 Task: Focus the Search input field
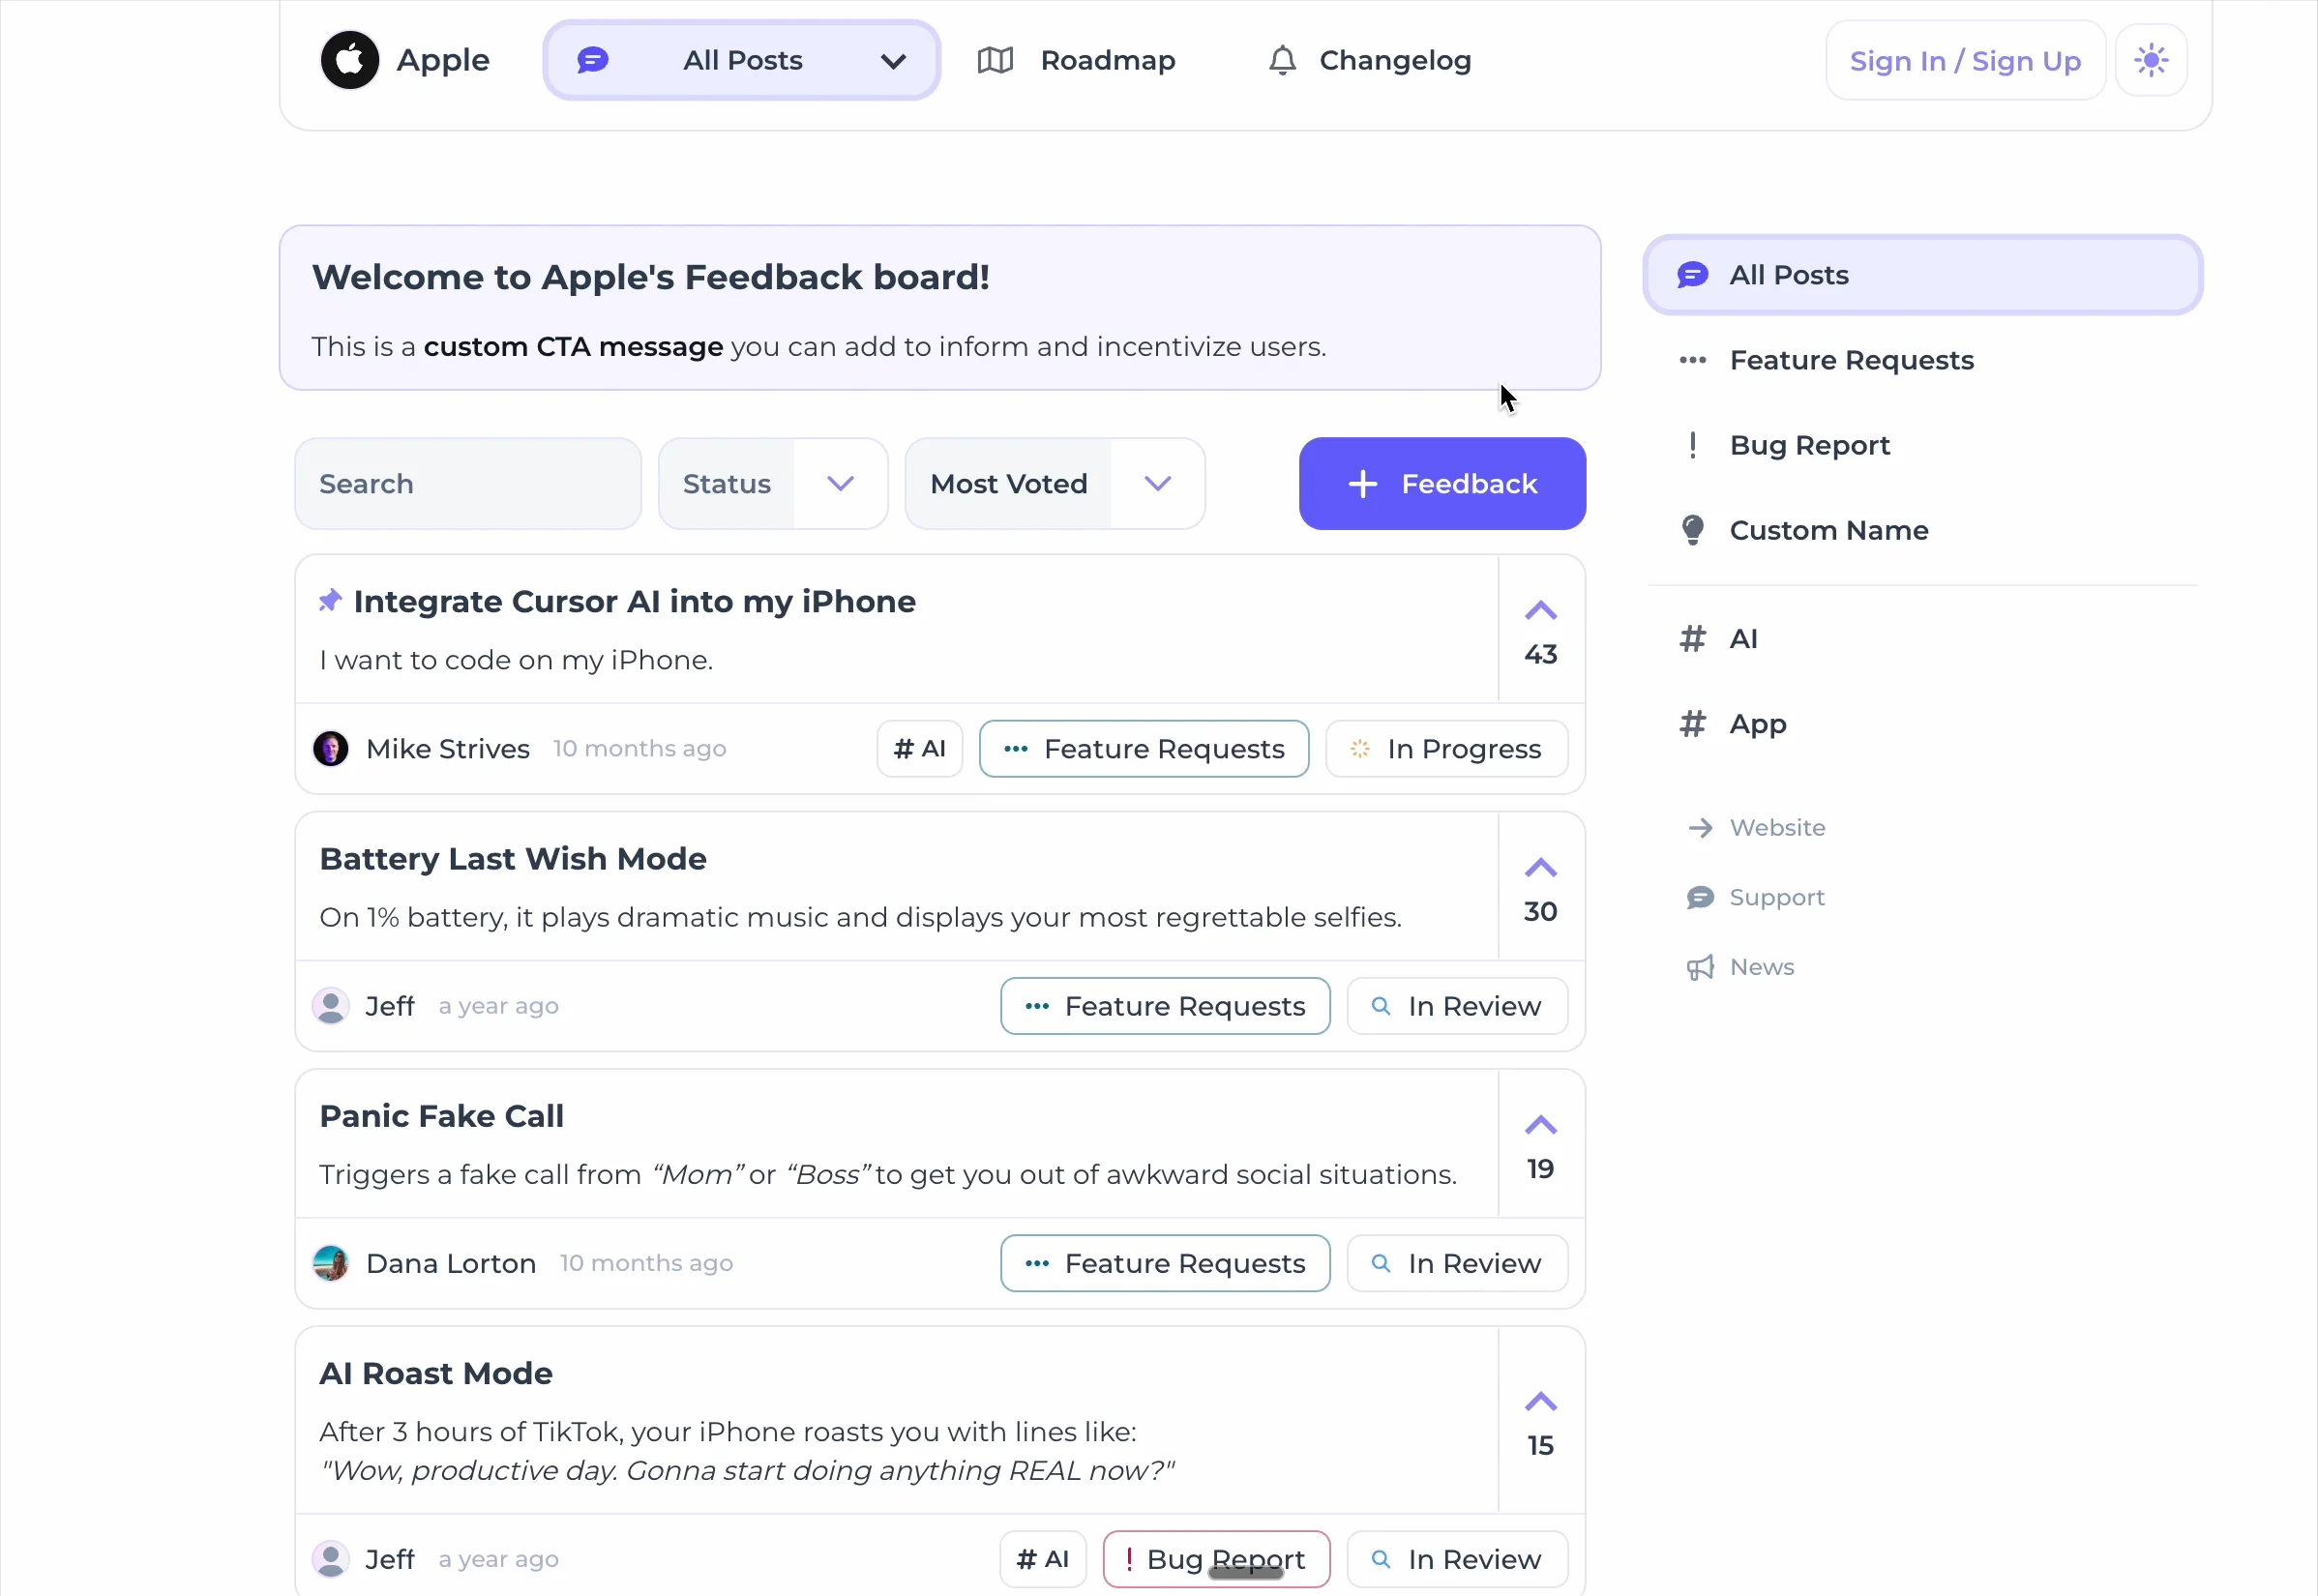467,484
